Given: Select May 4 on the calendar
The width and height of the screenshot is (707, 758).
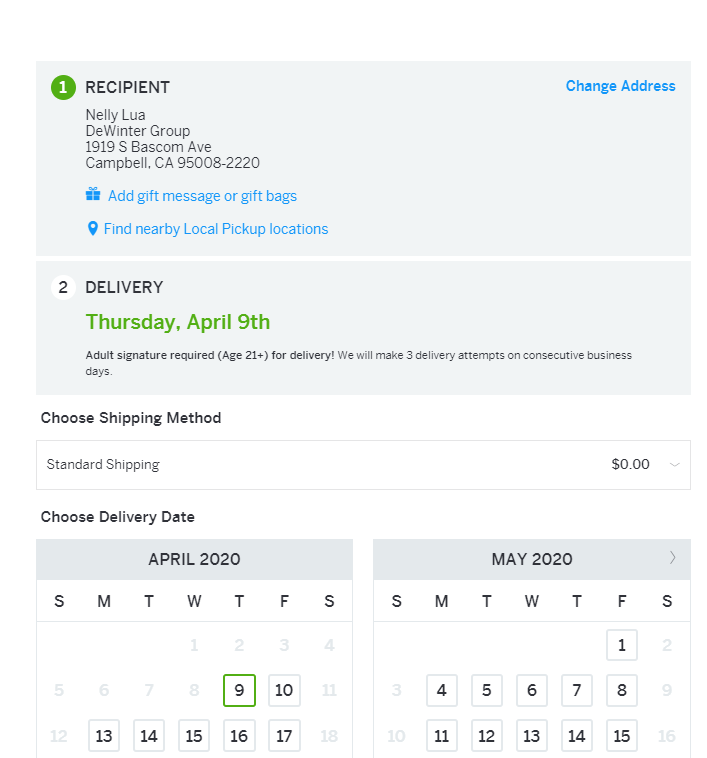Looking at the screenshot, I should click(442, 690).
